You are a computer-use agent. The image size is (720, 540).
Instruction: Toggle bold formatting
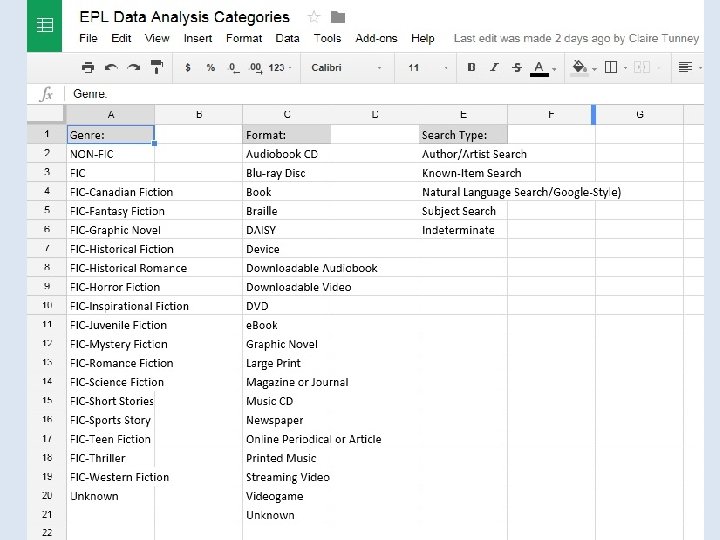(471, 68)
